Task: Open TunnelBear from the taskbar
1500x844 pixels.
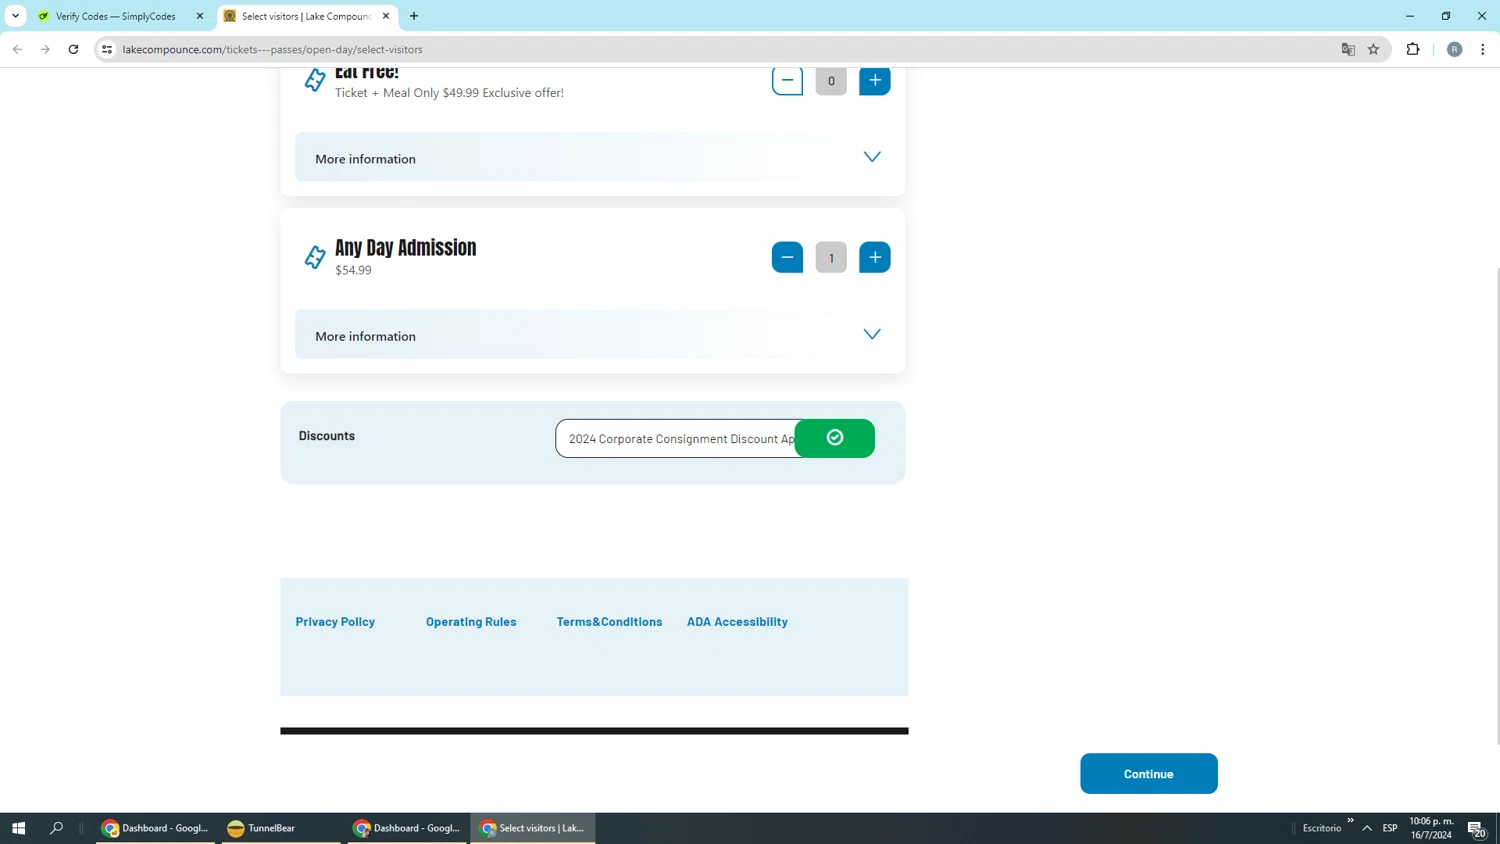Action: [281, 828]
